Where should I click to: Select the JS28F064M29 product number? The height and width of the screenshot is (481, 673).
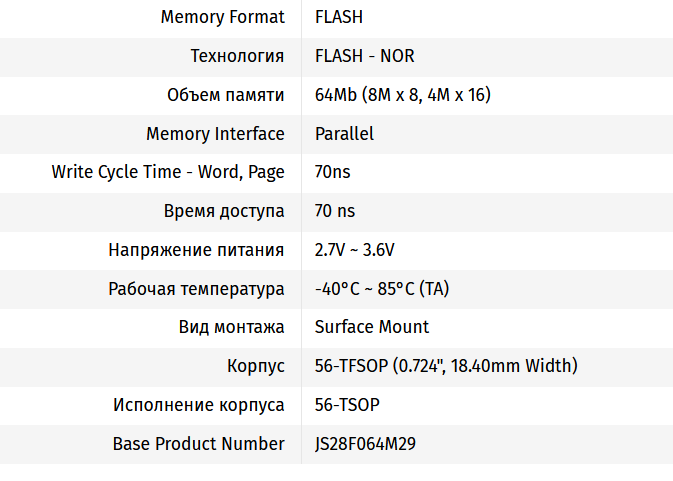(365, 444)
